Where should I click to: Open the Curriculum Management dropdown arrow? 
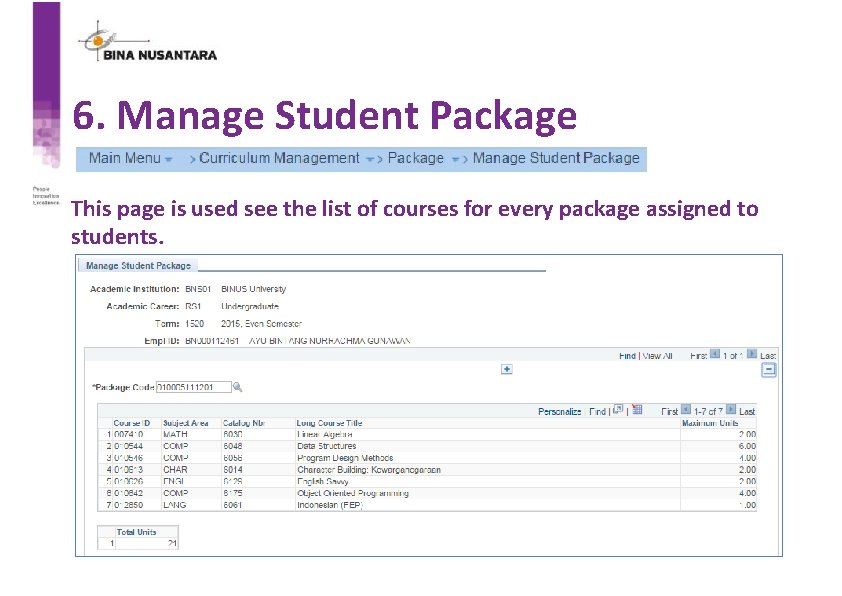(x=370, y=158)
